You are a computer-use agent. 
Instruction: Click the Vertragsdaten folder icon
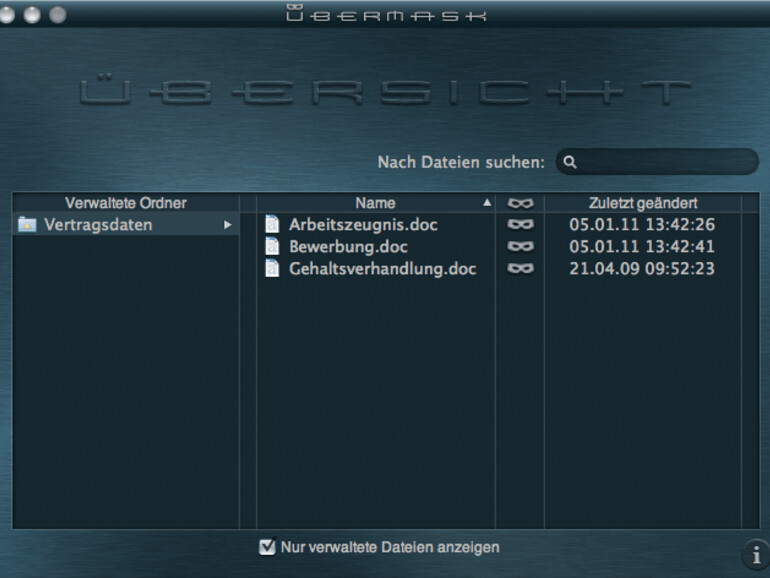tap(27, 224)
